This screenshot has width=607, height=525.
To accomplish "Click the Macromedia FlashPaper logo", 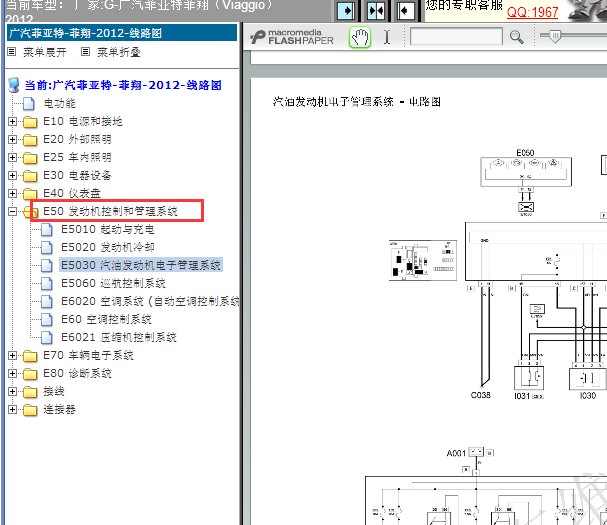I will pos(291,37).
